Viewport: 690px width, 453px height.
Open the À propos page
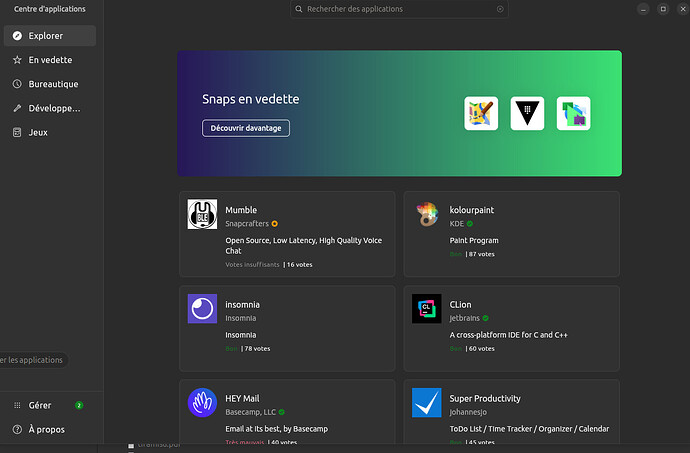point(50,430)
